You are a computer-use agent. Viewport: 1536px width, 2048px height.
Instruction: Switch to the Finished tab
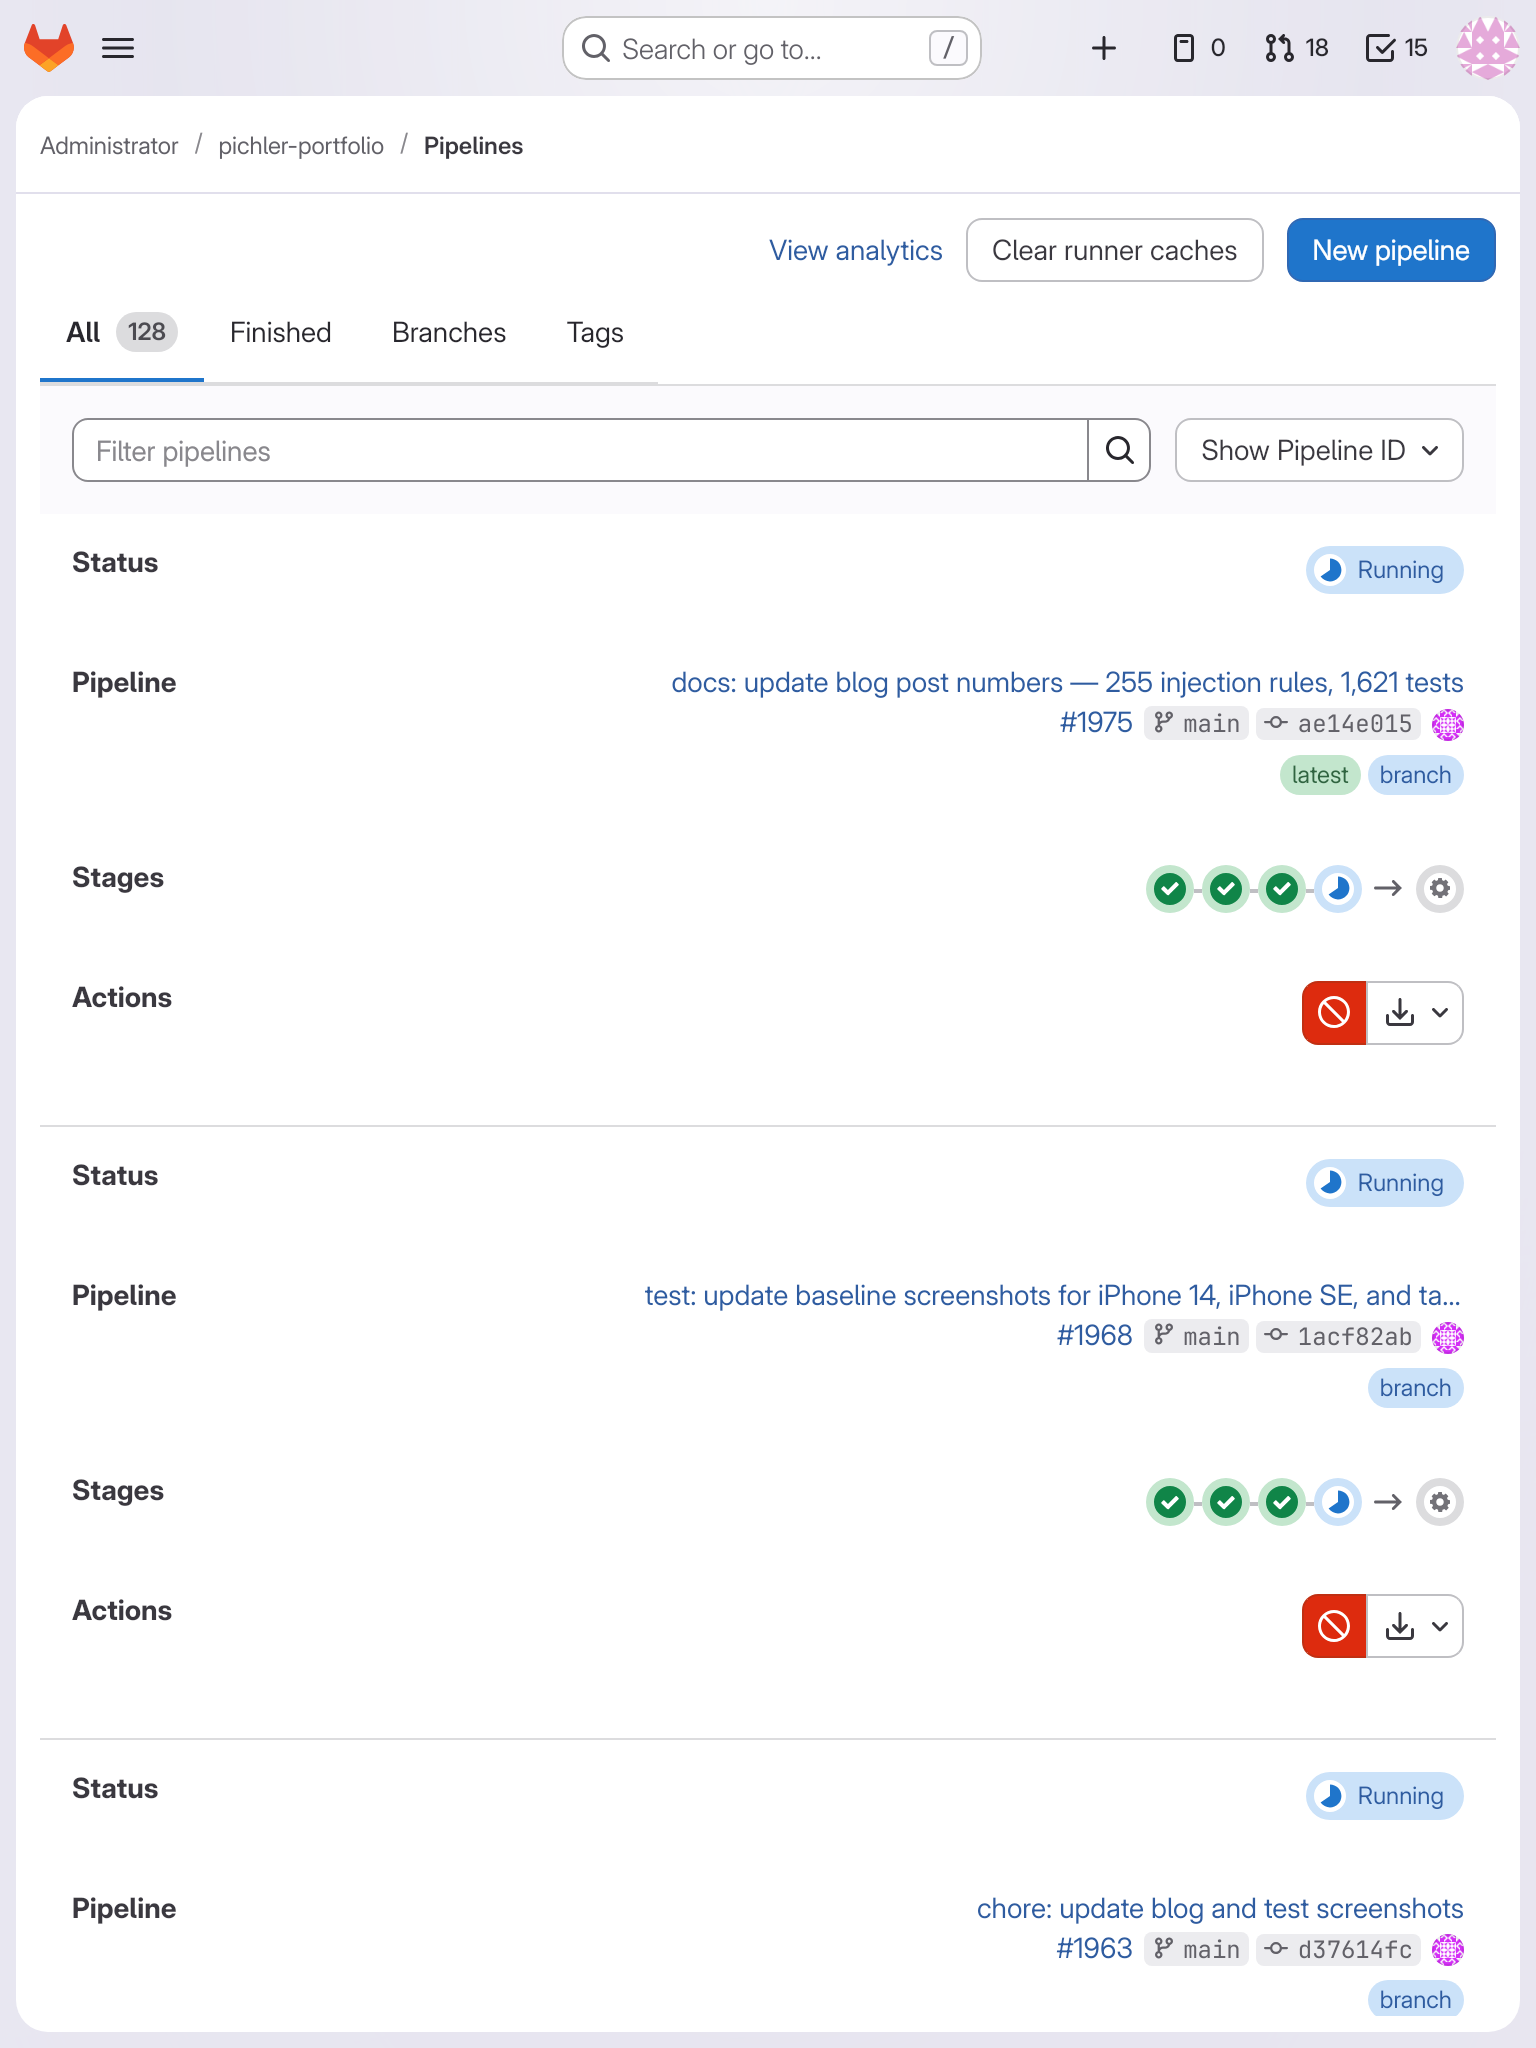coord(280,333)
